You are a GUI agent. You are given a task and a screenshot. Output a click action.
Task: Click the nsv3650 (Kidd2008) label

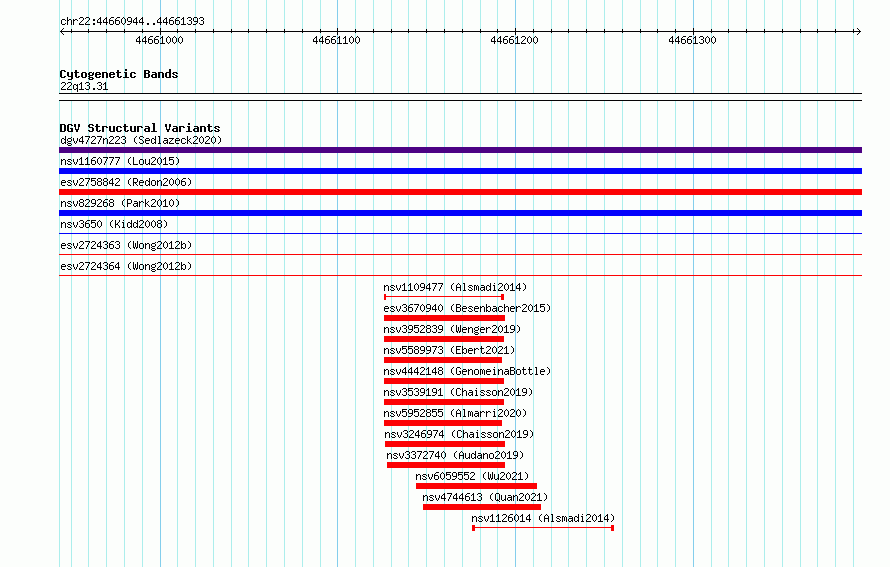[114, 224]
